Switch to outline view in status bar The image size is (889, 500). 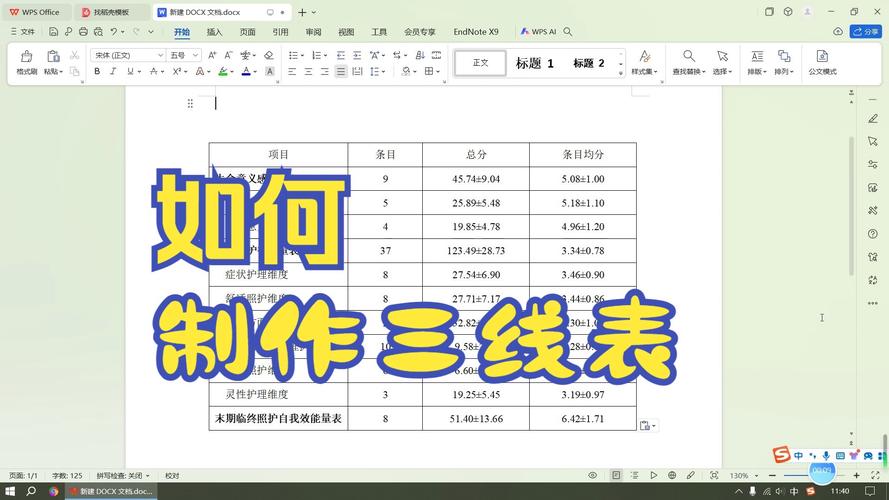pos(634,475)
